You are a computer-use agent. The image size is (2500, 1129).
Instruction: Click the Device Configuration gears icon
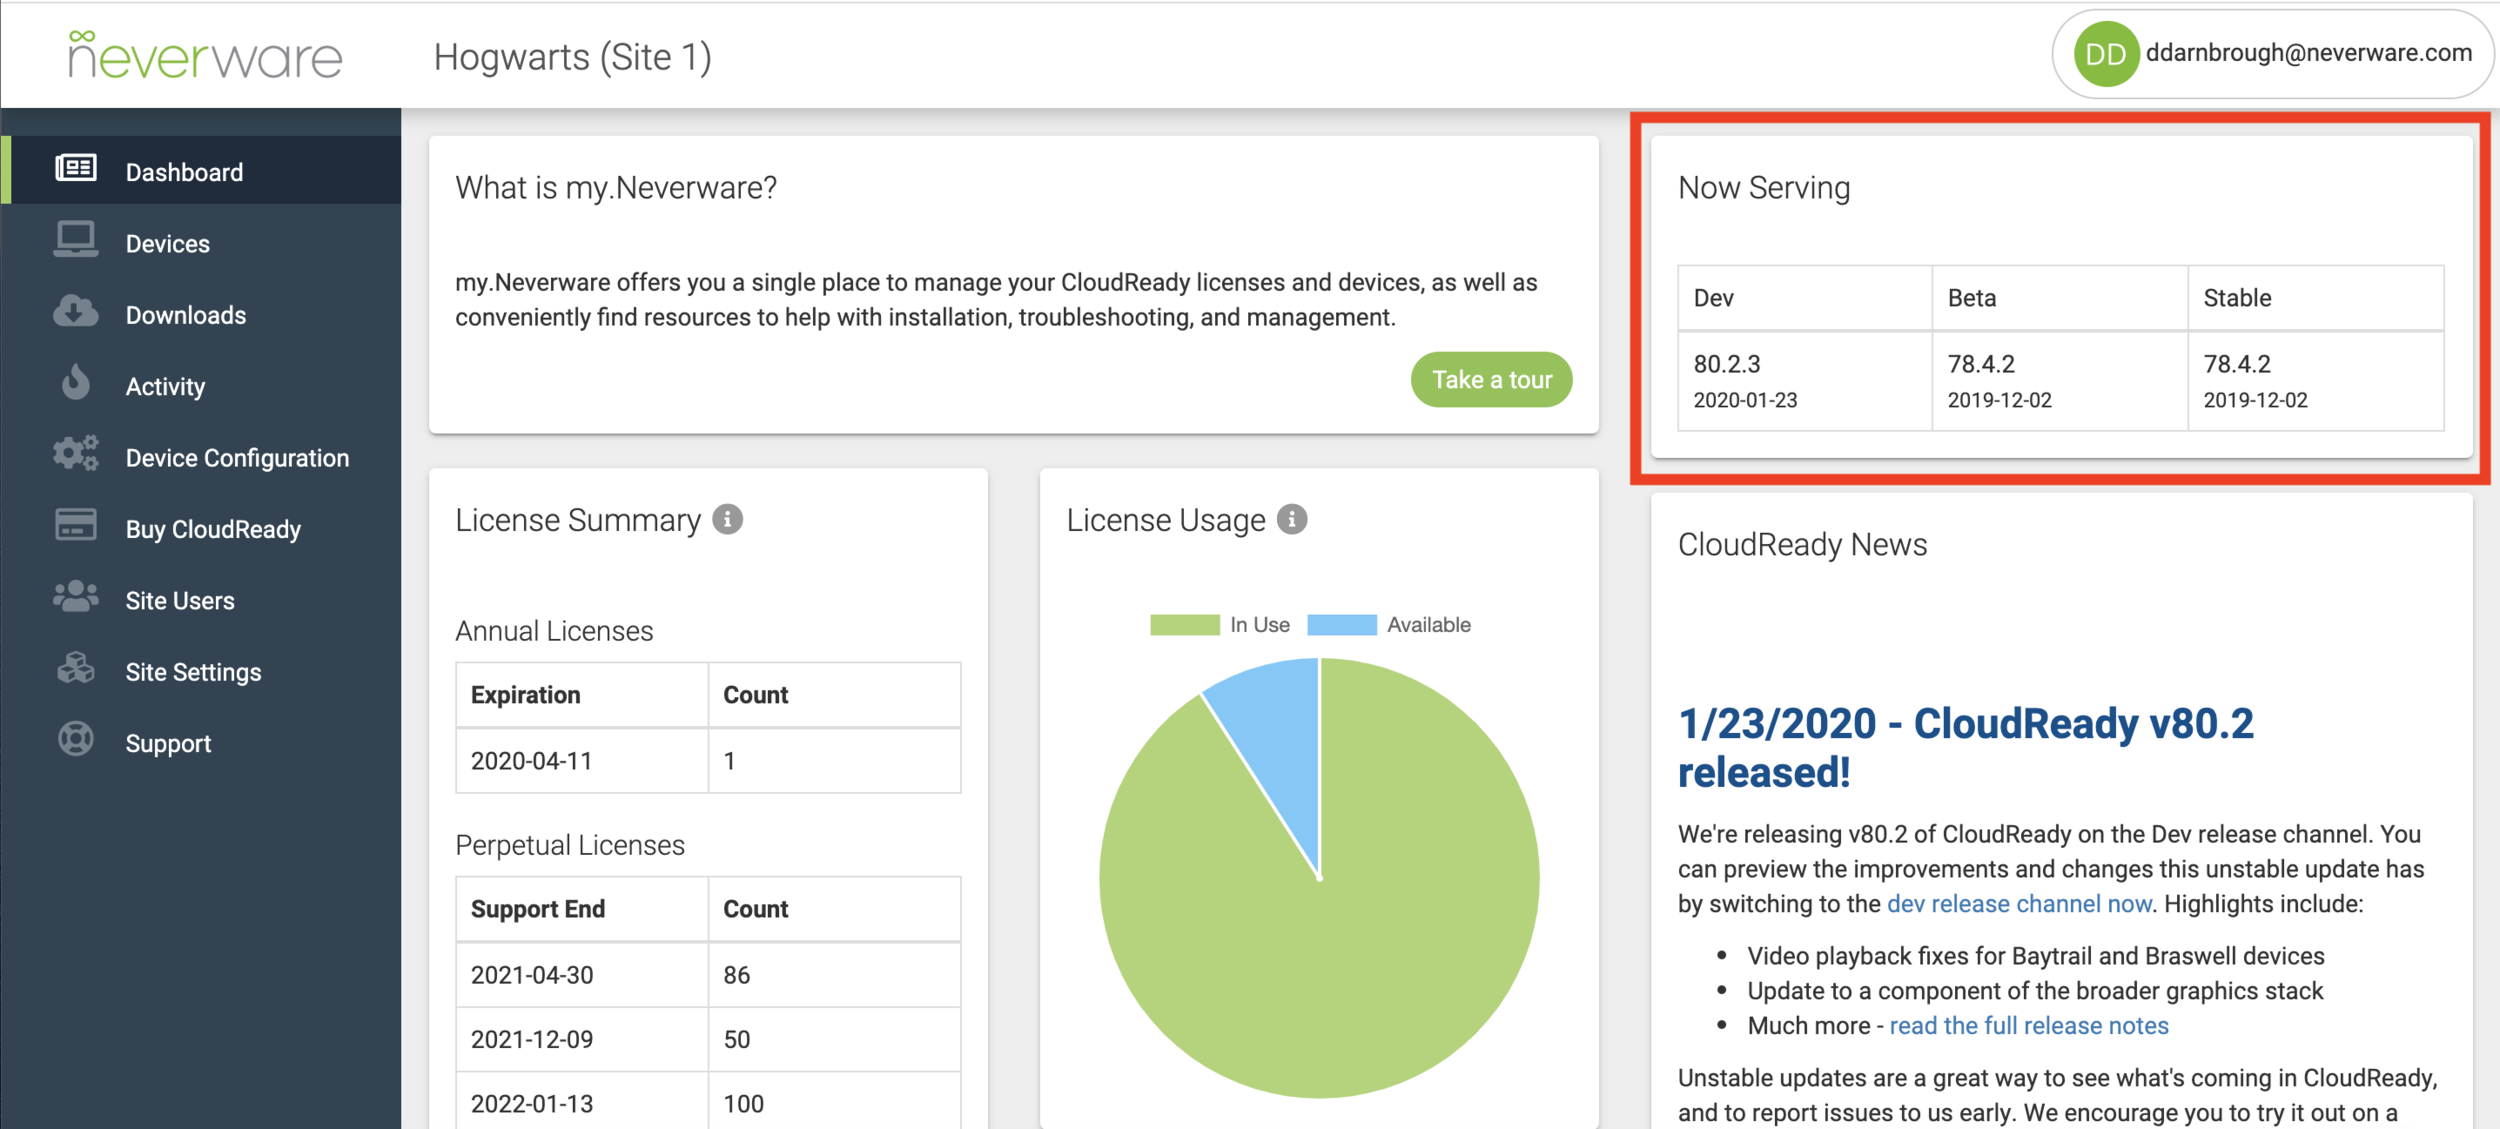[76, 453]
